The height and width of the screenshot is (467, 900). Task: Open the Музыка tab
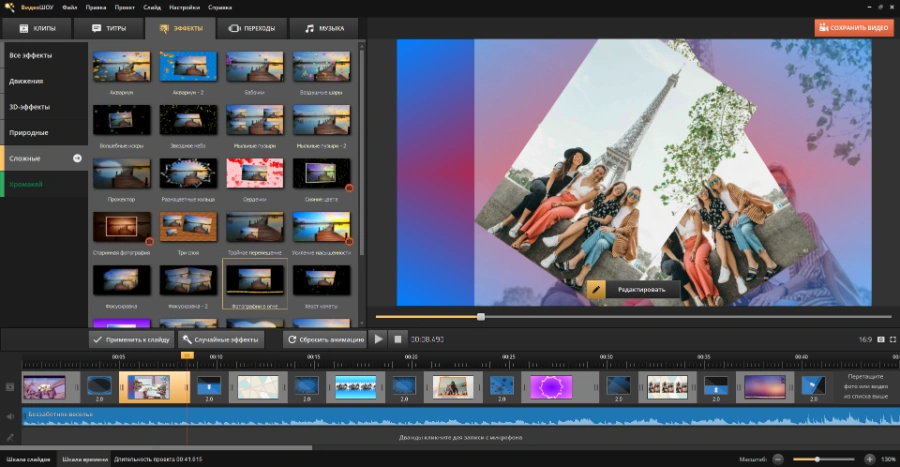(324, 28)
